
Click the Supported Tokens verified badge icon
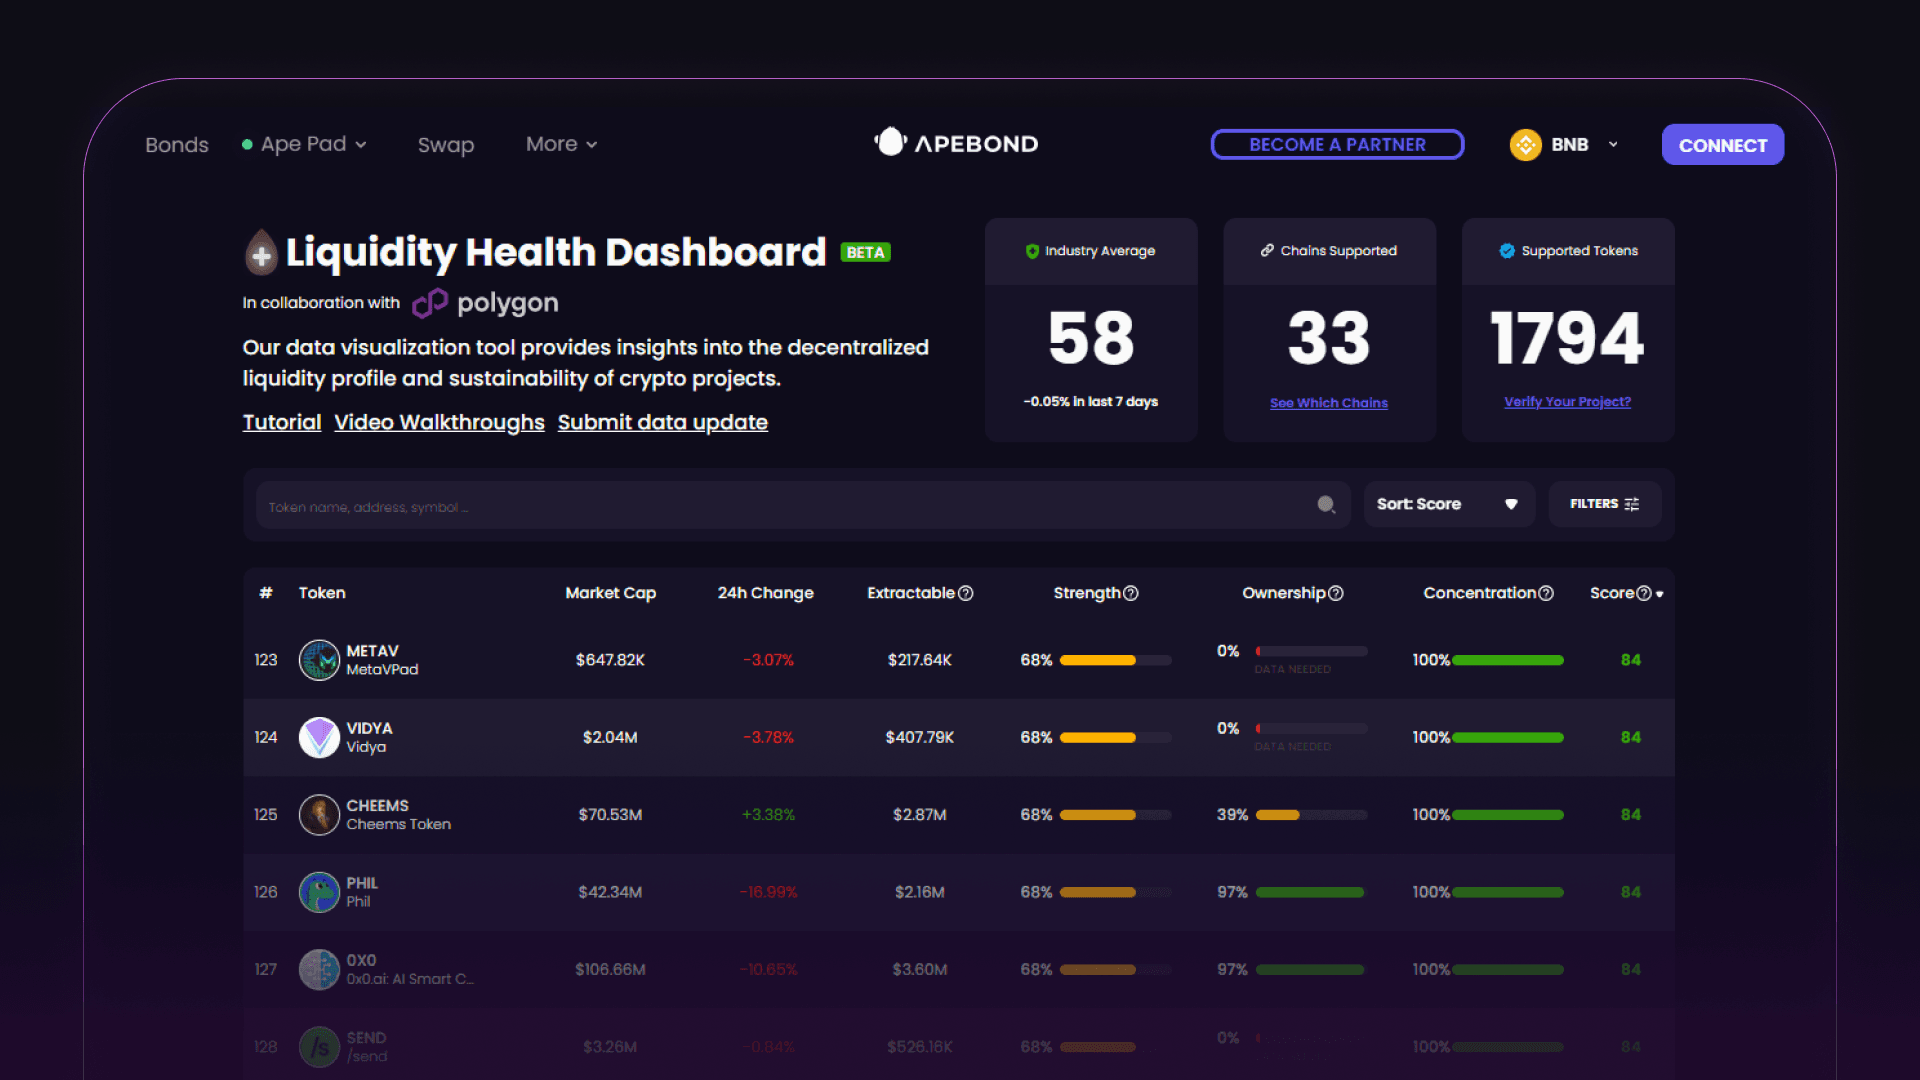(x=1507, y=251)
